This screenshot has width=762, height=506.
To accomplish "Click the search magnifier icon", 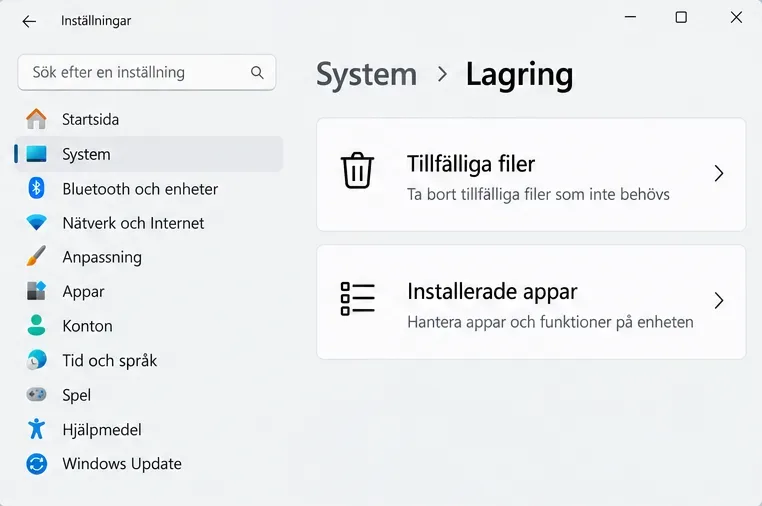I will (257, 73).
